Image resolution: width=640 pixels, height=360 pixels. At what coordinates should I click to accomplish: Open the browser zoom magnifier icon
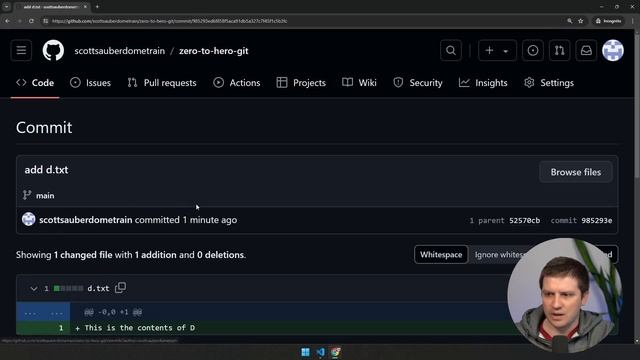click(x=569, y=21)
